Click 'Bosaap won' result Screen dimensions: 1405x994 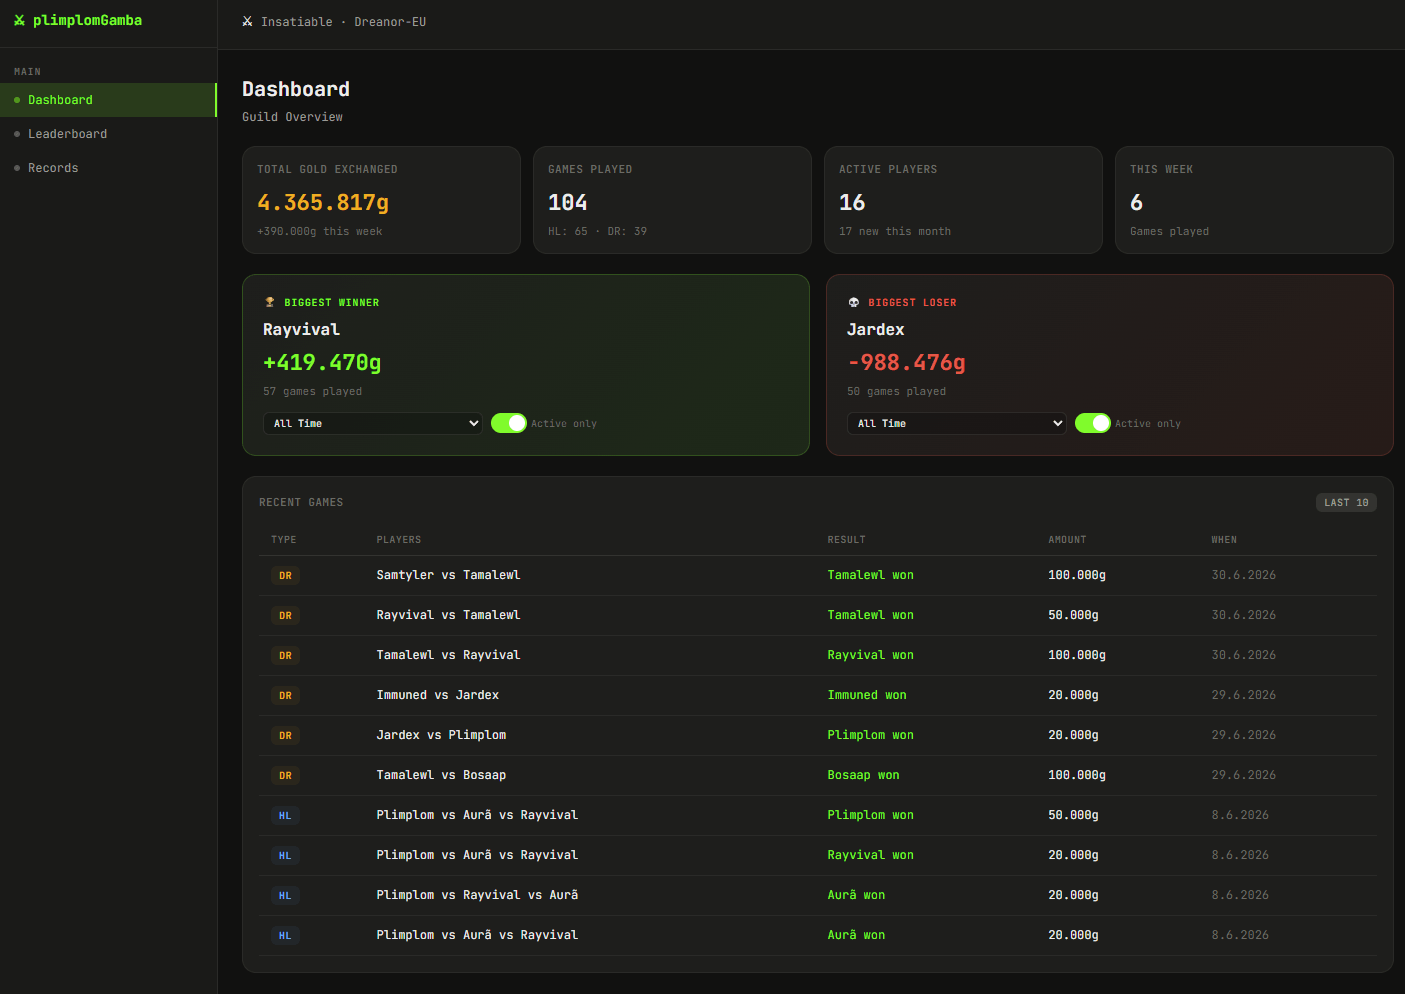coord(863,775)
